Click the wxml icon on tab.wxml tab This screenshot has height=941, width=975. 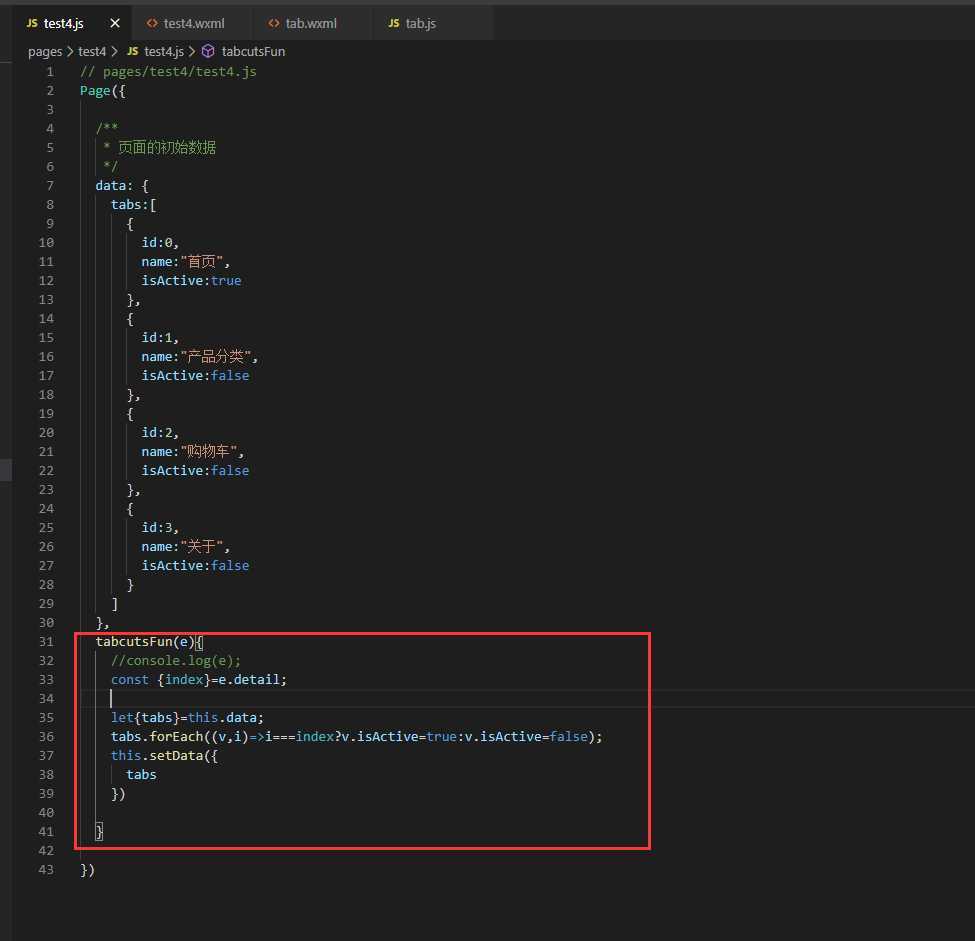pyautogui.click(x=274, y=23)
